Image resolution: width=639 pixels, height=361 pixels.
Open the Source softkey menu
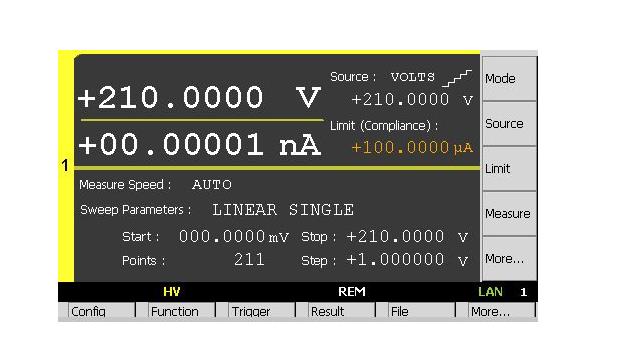tap(509, 123)
